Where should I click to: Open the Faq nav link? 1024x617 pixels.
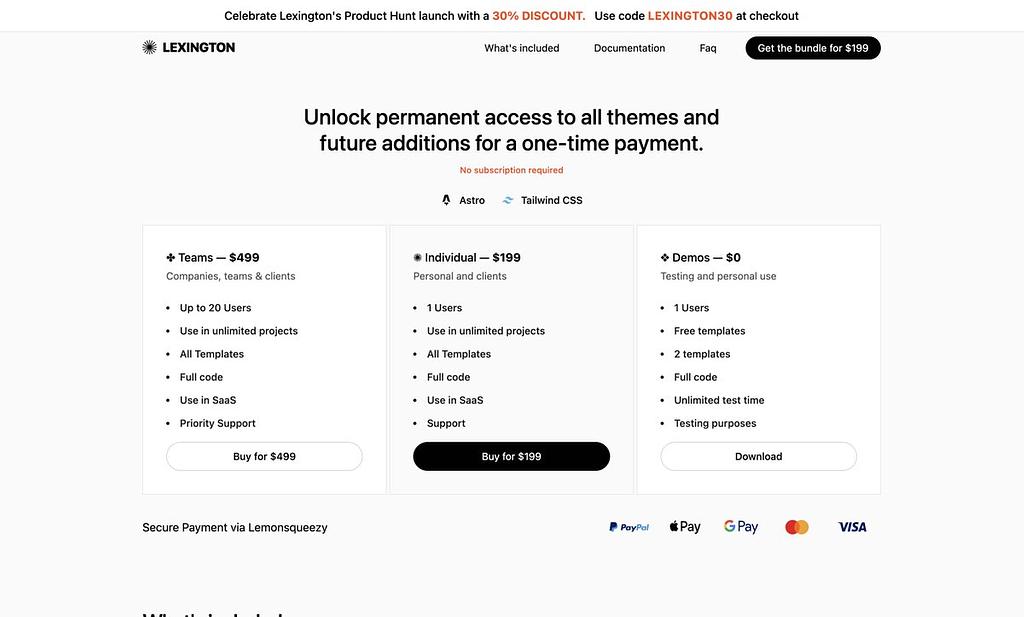click(x=708, y=48)
